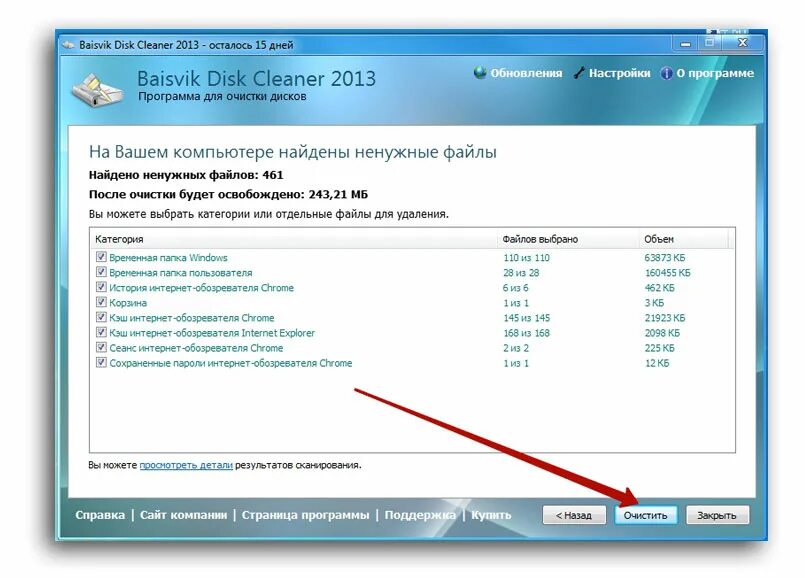
Task: Select Сеанс интернет-обозревателя Chrome label
Action: tap(196, 348)
